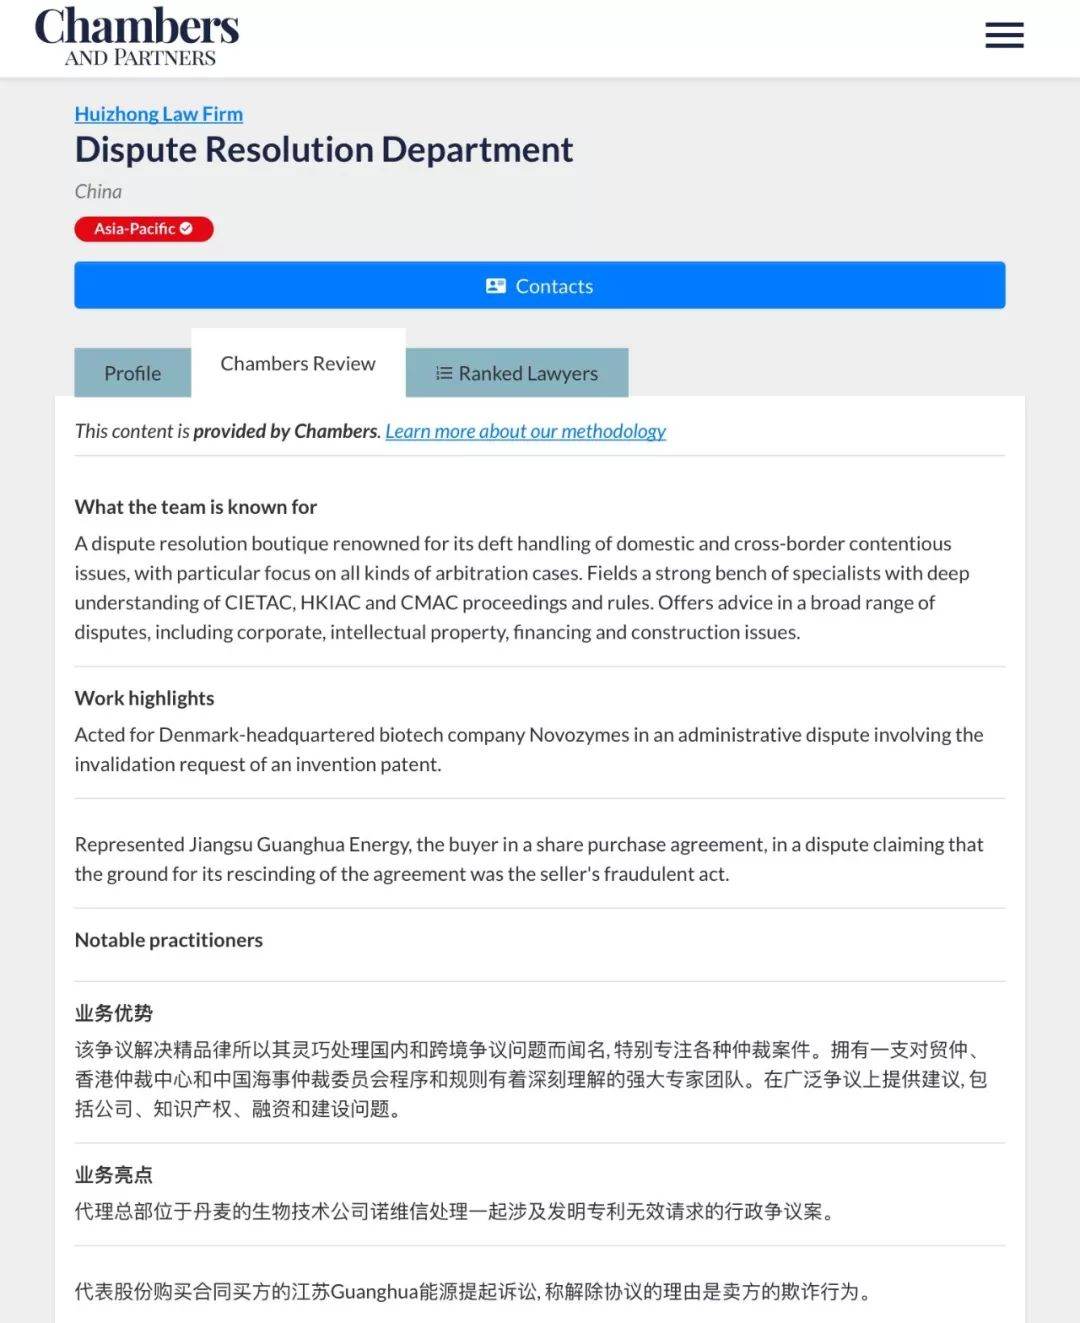Click the blue Contacts button
Screen dimensions: 1080x1323
click(540, 286)
